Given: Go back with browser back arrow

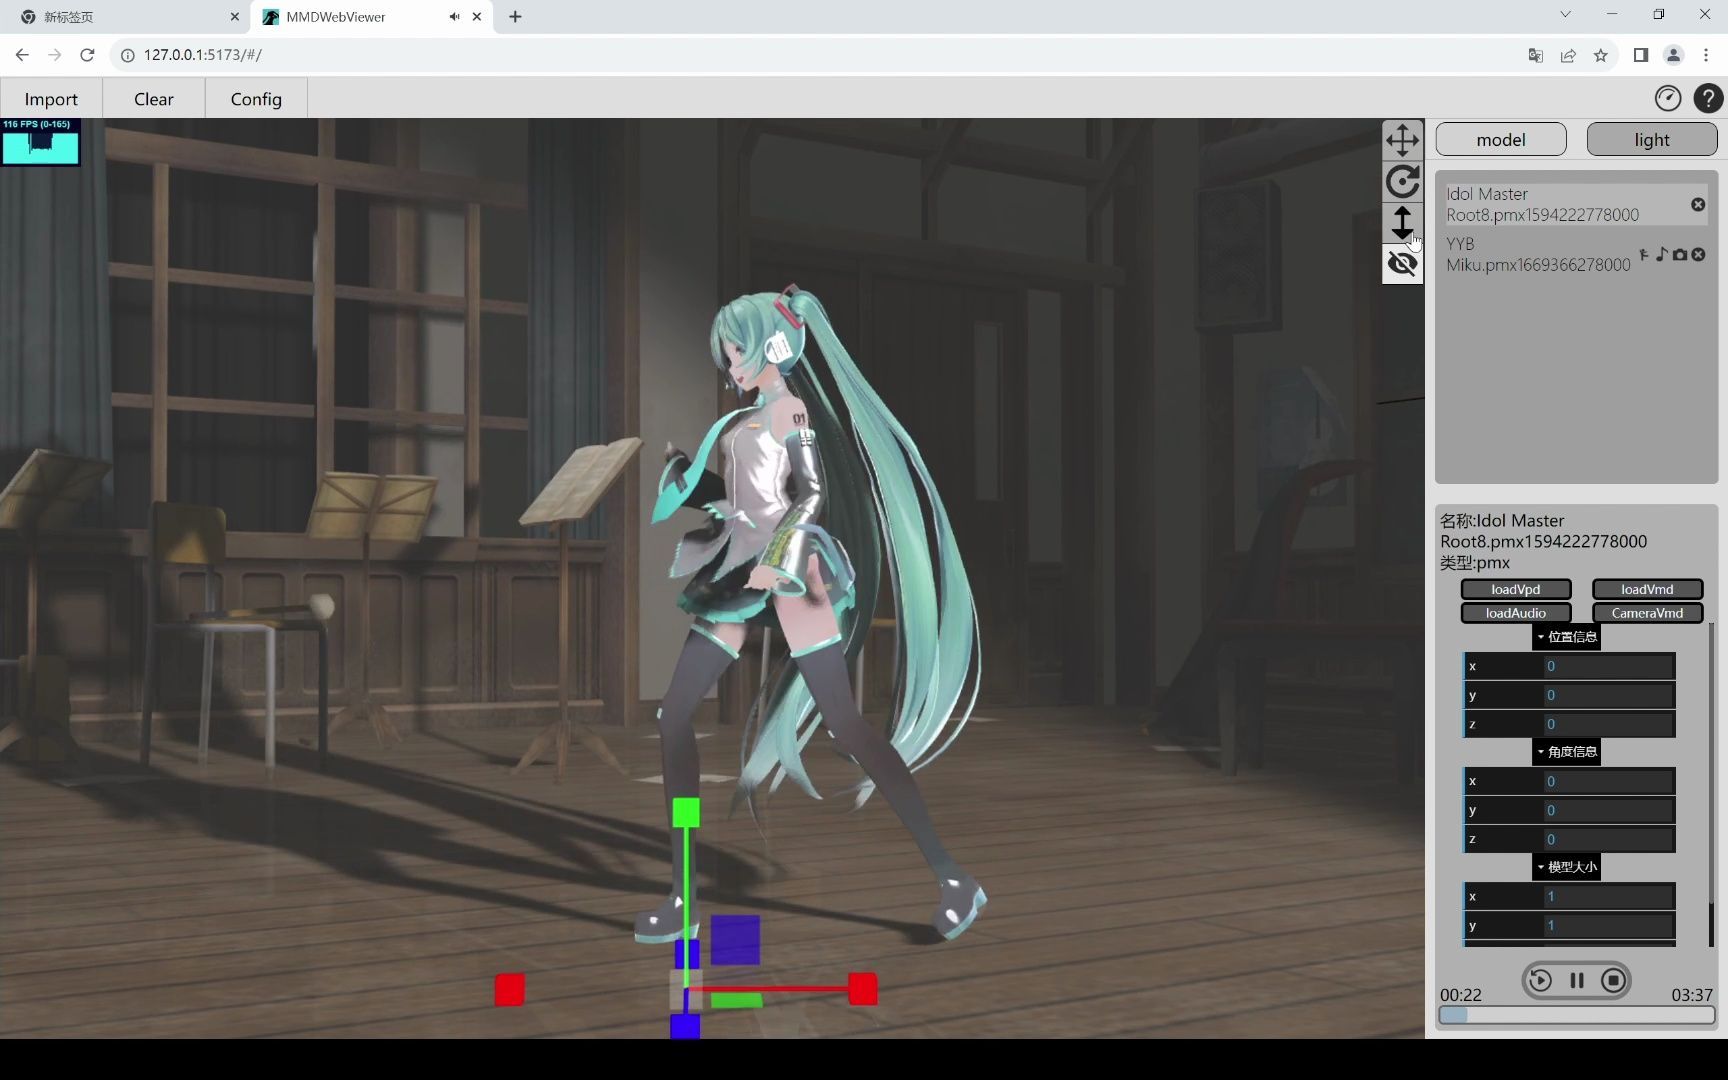Looking at the screenshot, I should [x=22, y=55].
